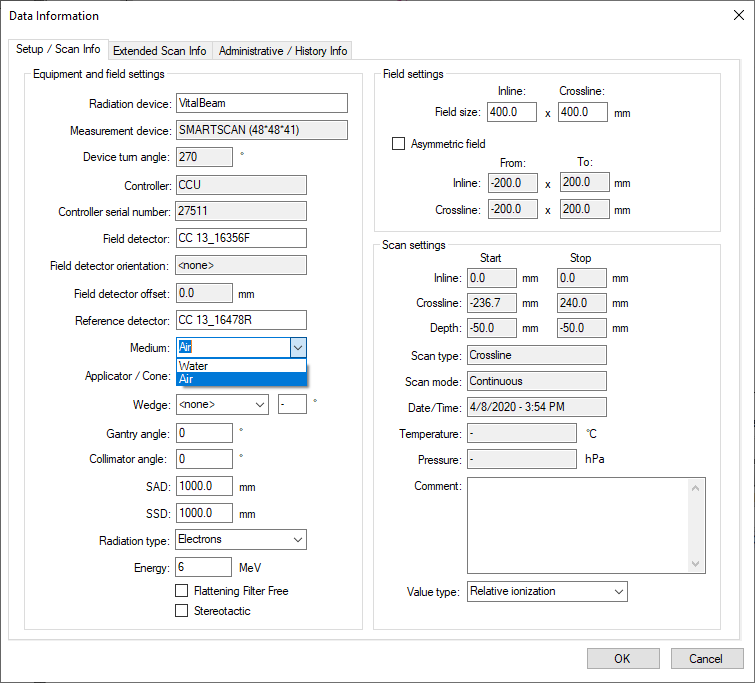The image size is (755, 683).
Task: Click the wedge angle field
Action: click(292, 404)
